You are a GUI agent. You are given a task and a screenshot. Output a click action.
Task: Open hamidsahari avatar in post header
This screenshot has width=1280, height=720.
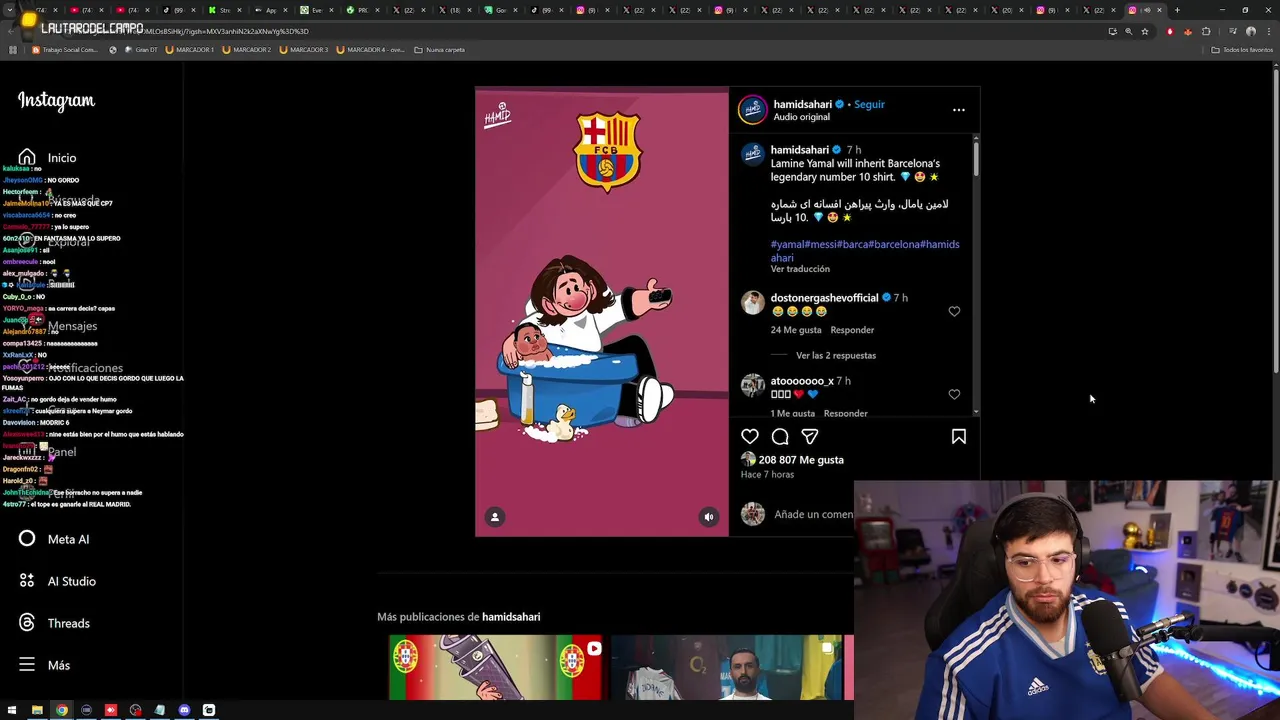[752, 109]
